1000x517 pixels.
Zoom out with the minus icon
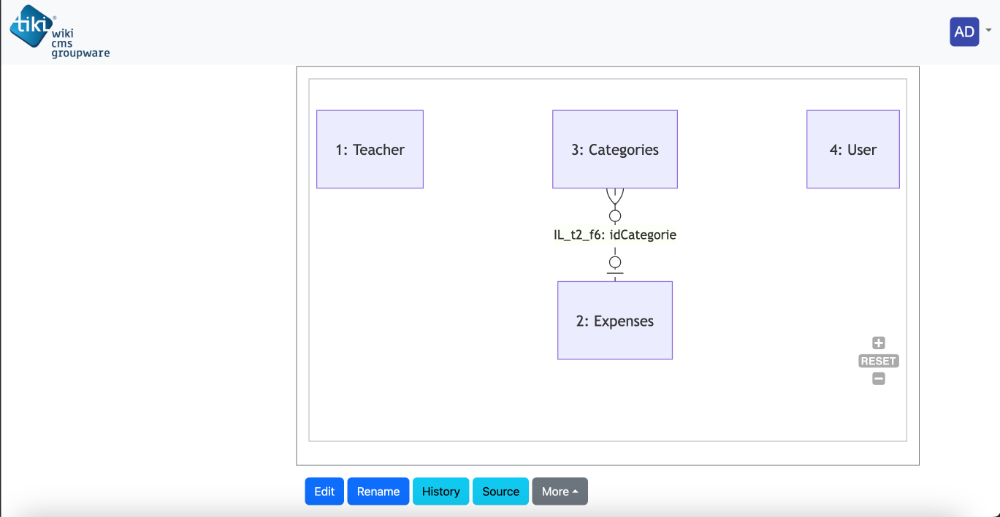click(878, 379)
